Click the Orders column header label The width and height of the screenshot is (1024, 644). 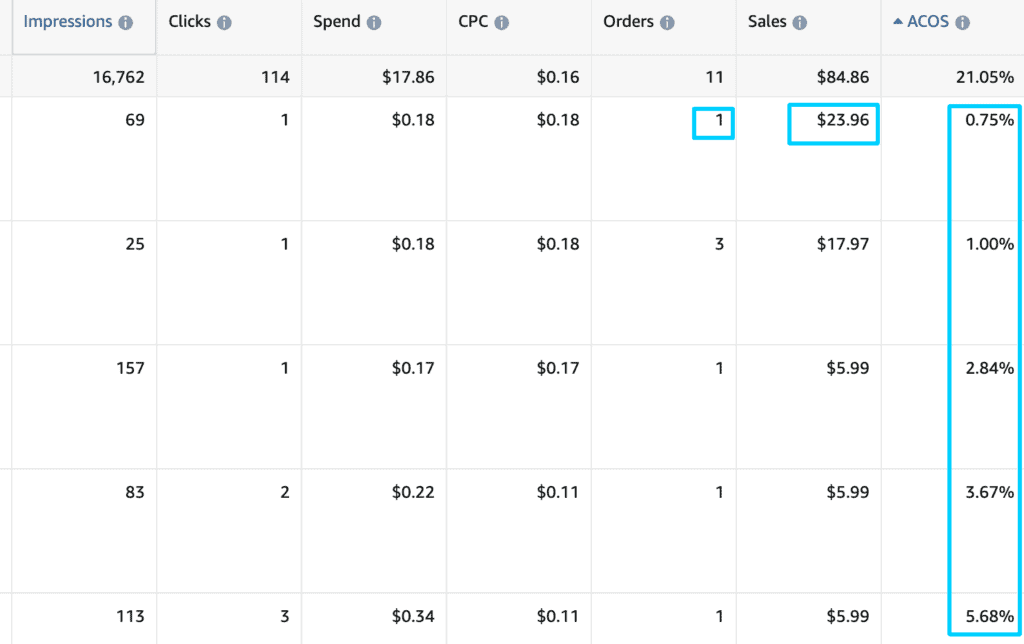tap(628, 22)
